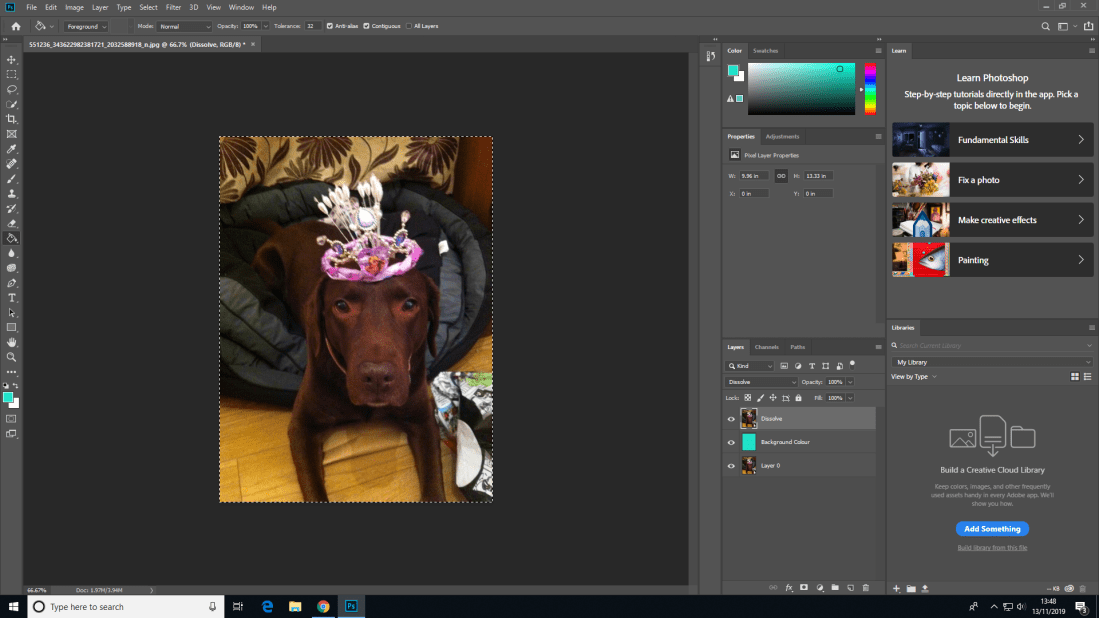Select the Lasso tool
The height and width of the screenshot is (618, 1099).
pyautogui.click(x=12, y=89)
